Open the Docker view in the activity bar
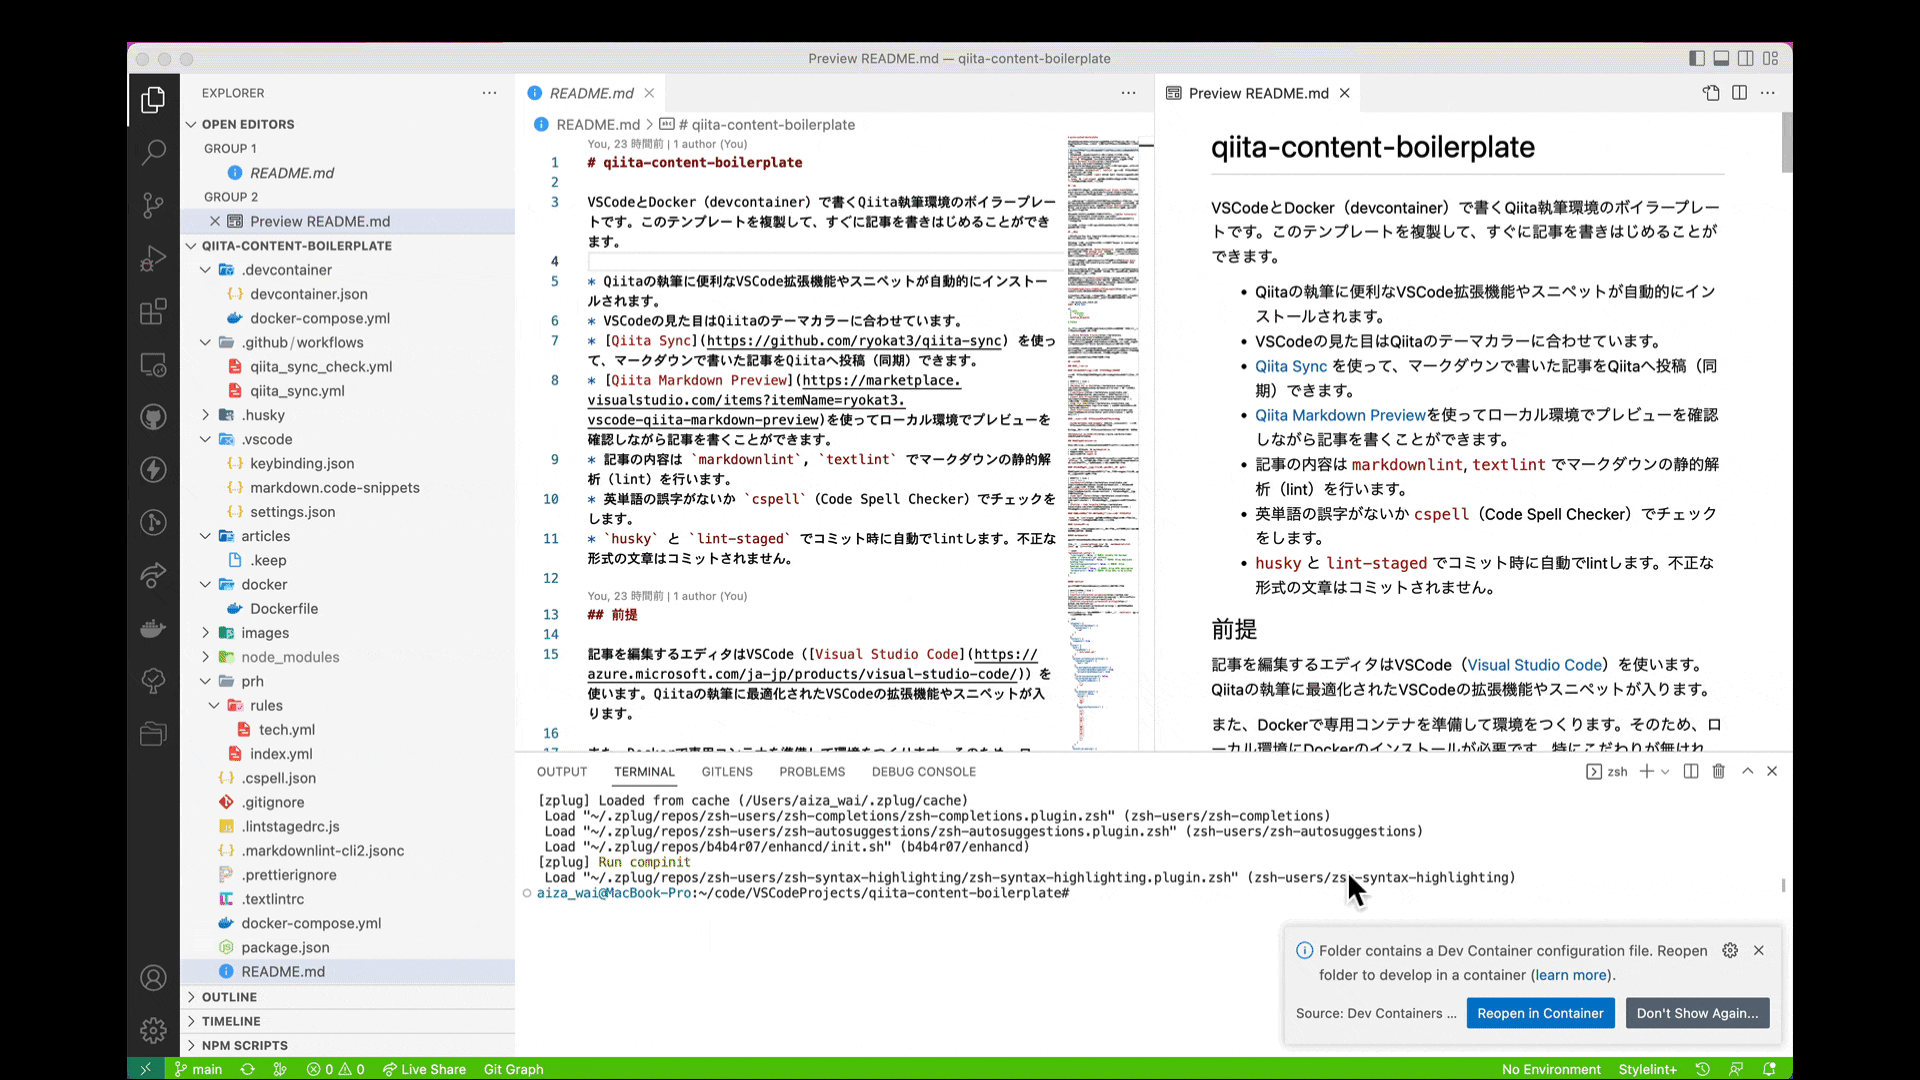 click(x=153, y=628)
